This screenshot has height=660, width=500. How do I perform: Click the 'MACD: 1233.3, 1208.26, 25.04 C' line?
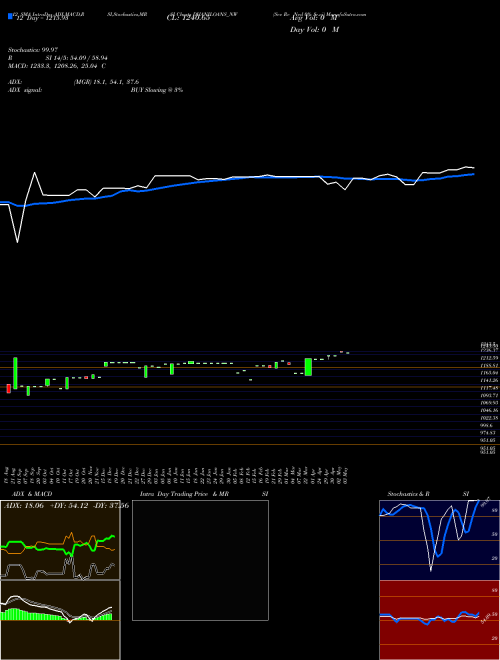point(57,66)
